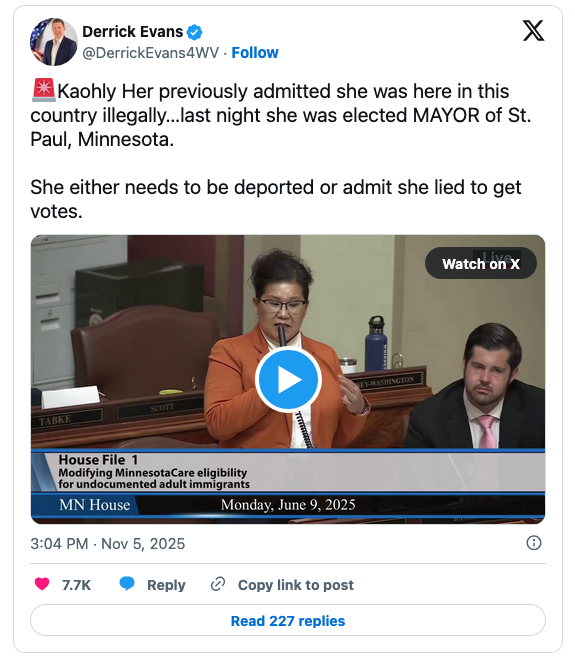Open the tweet info icon
575x660 pixels.
pyautogui.click(x=534, y=543)
